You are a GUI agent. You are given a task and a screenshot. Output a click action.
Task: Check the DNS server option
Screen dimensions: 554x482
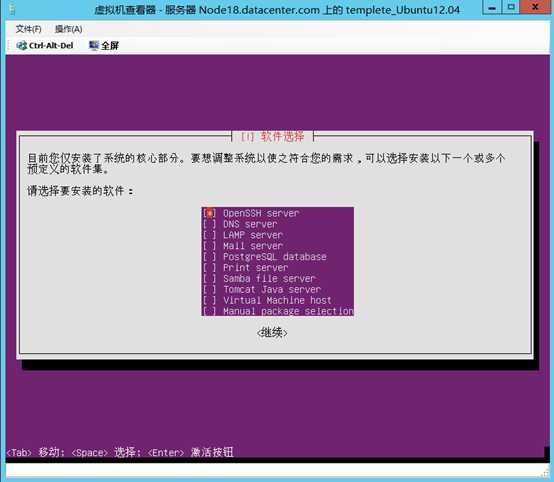click(x=210, y=224)
